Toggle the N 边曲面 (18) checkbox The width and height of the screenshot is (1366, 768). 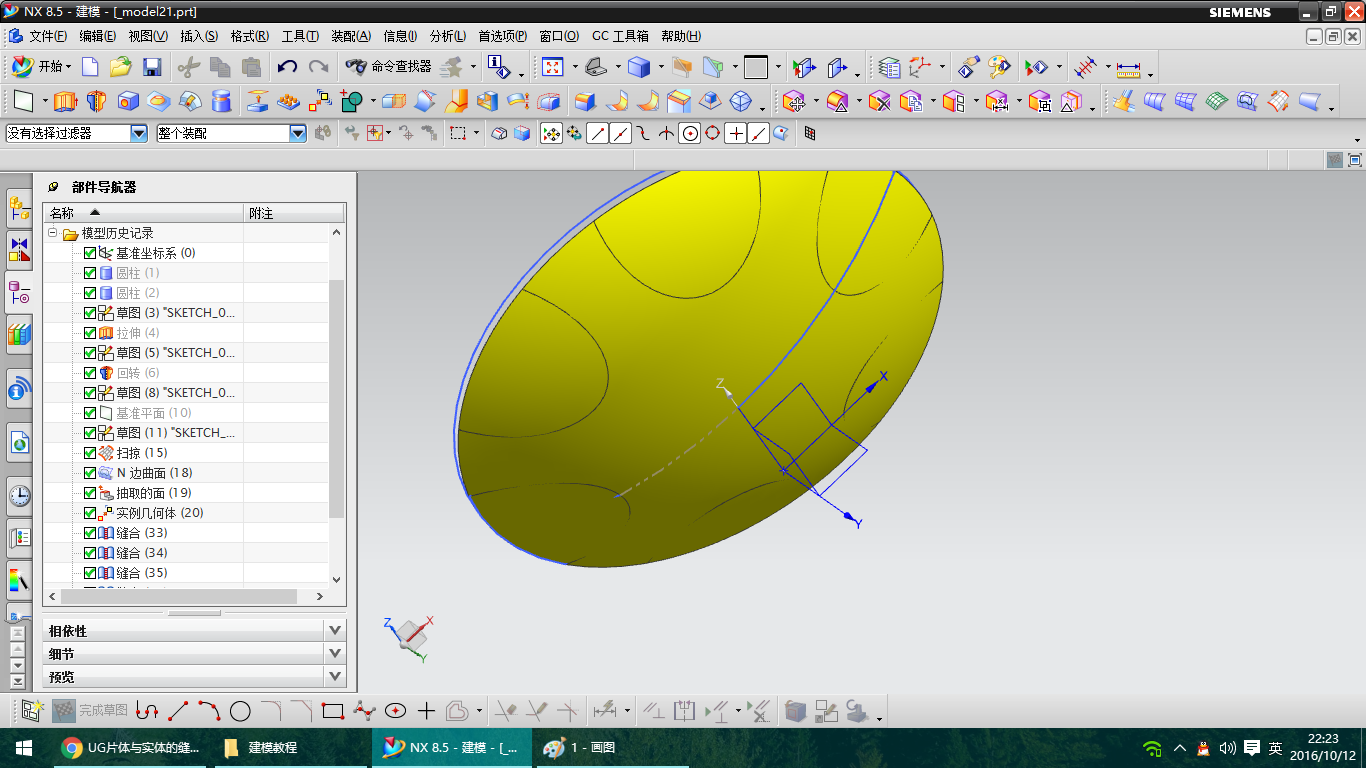(x=90, y=473)
